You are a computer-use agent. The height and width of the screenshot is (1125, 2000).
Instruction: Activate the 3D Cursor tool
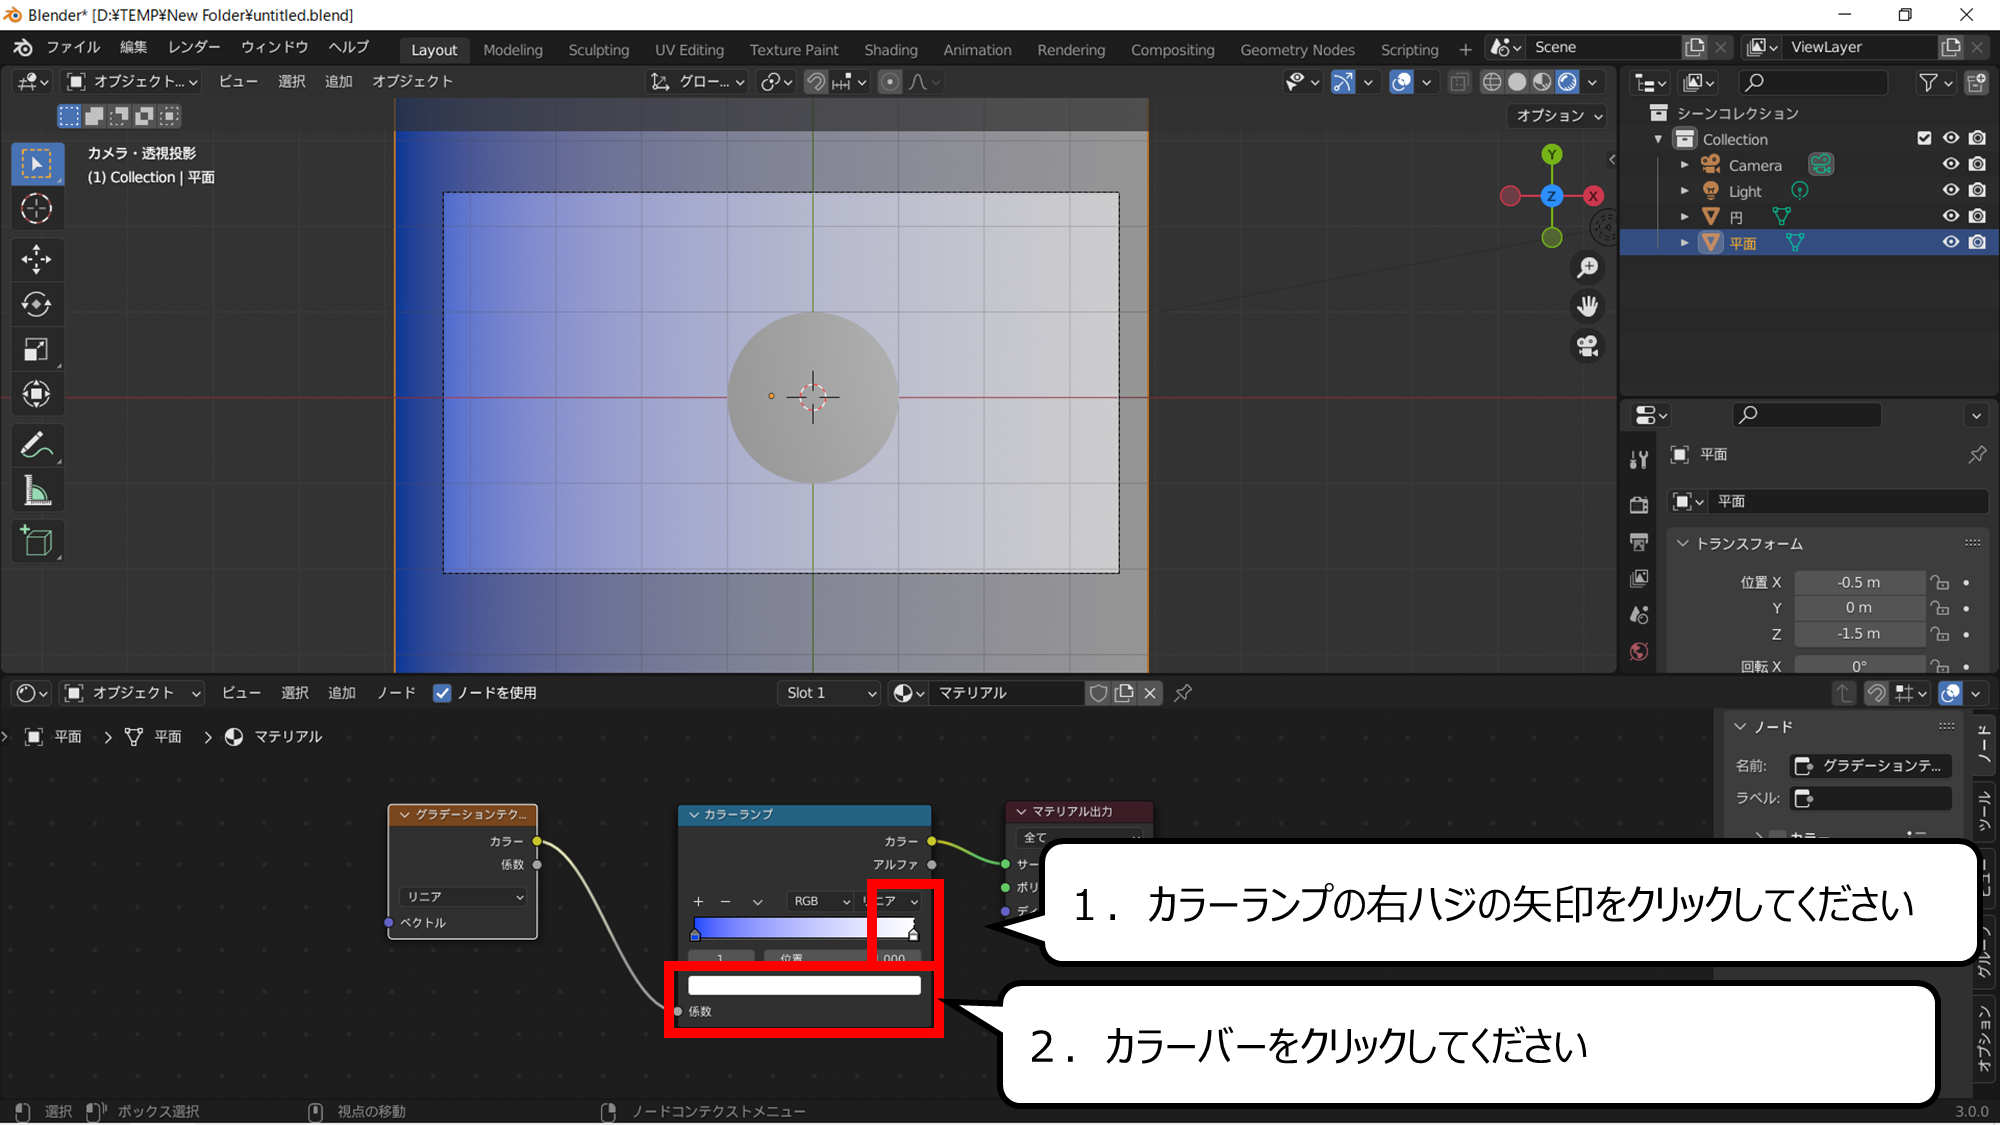37,209
